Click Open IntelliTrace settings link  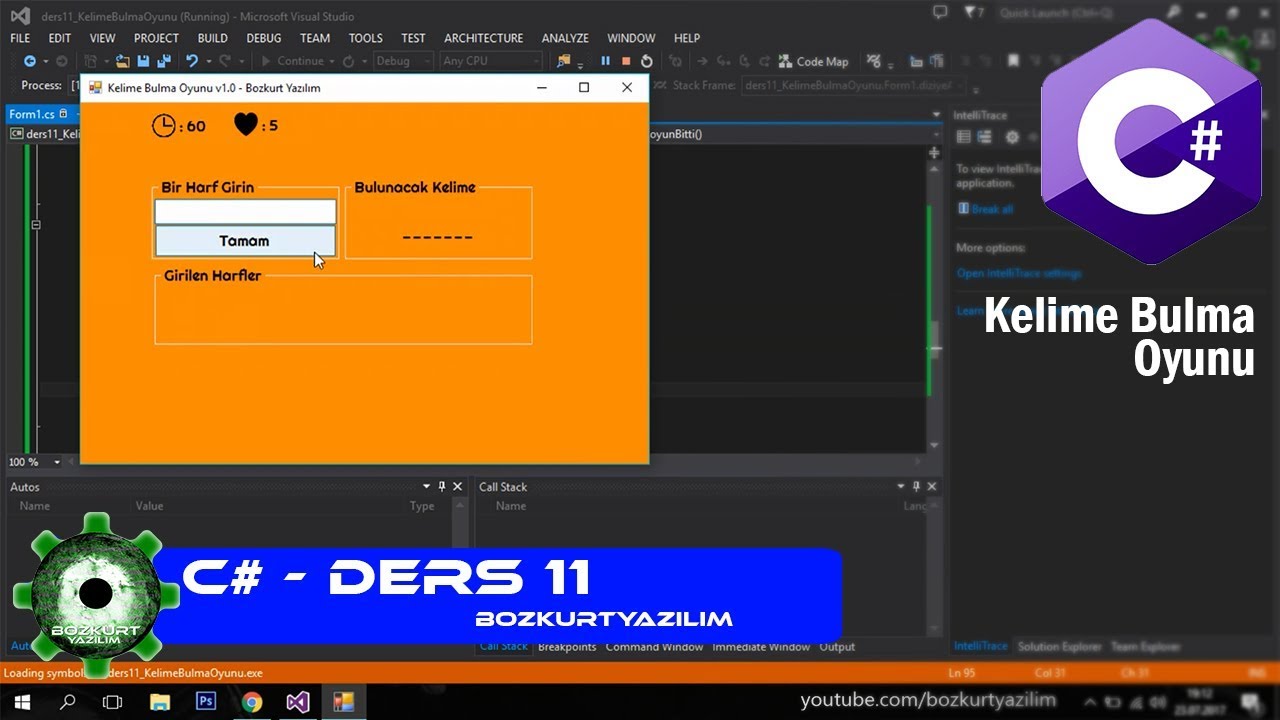pos(1019,273)
